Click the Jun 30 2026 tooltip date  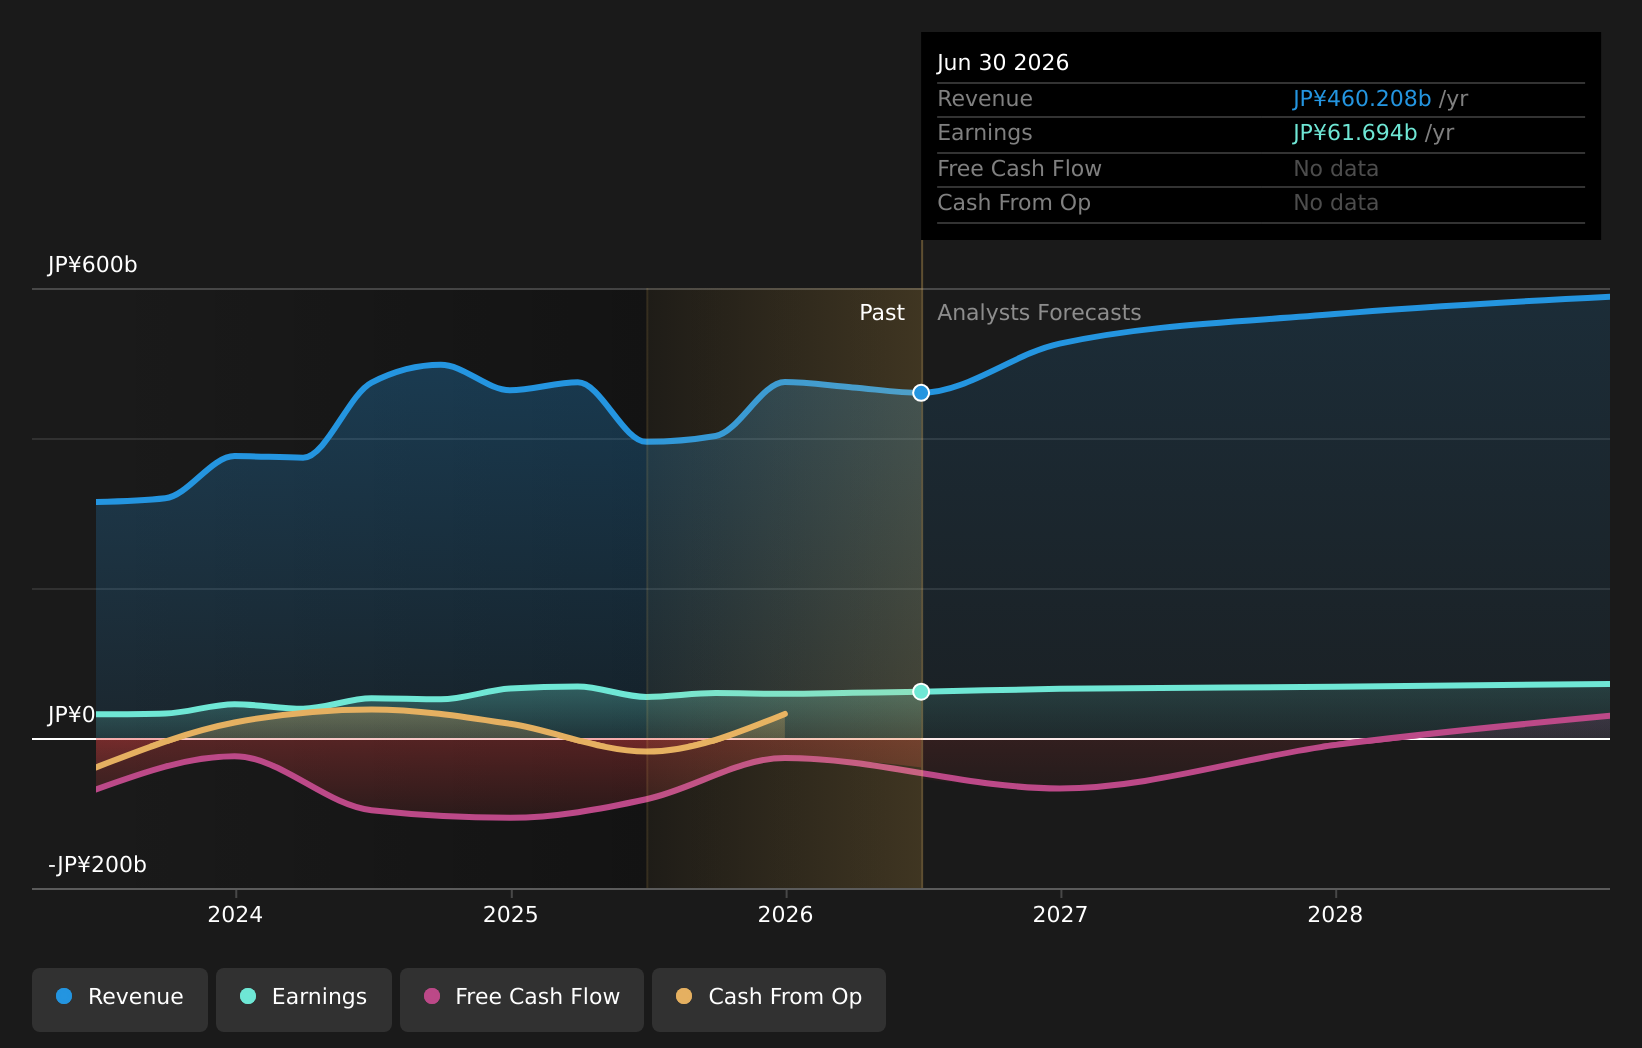coord(1003,63)
